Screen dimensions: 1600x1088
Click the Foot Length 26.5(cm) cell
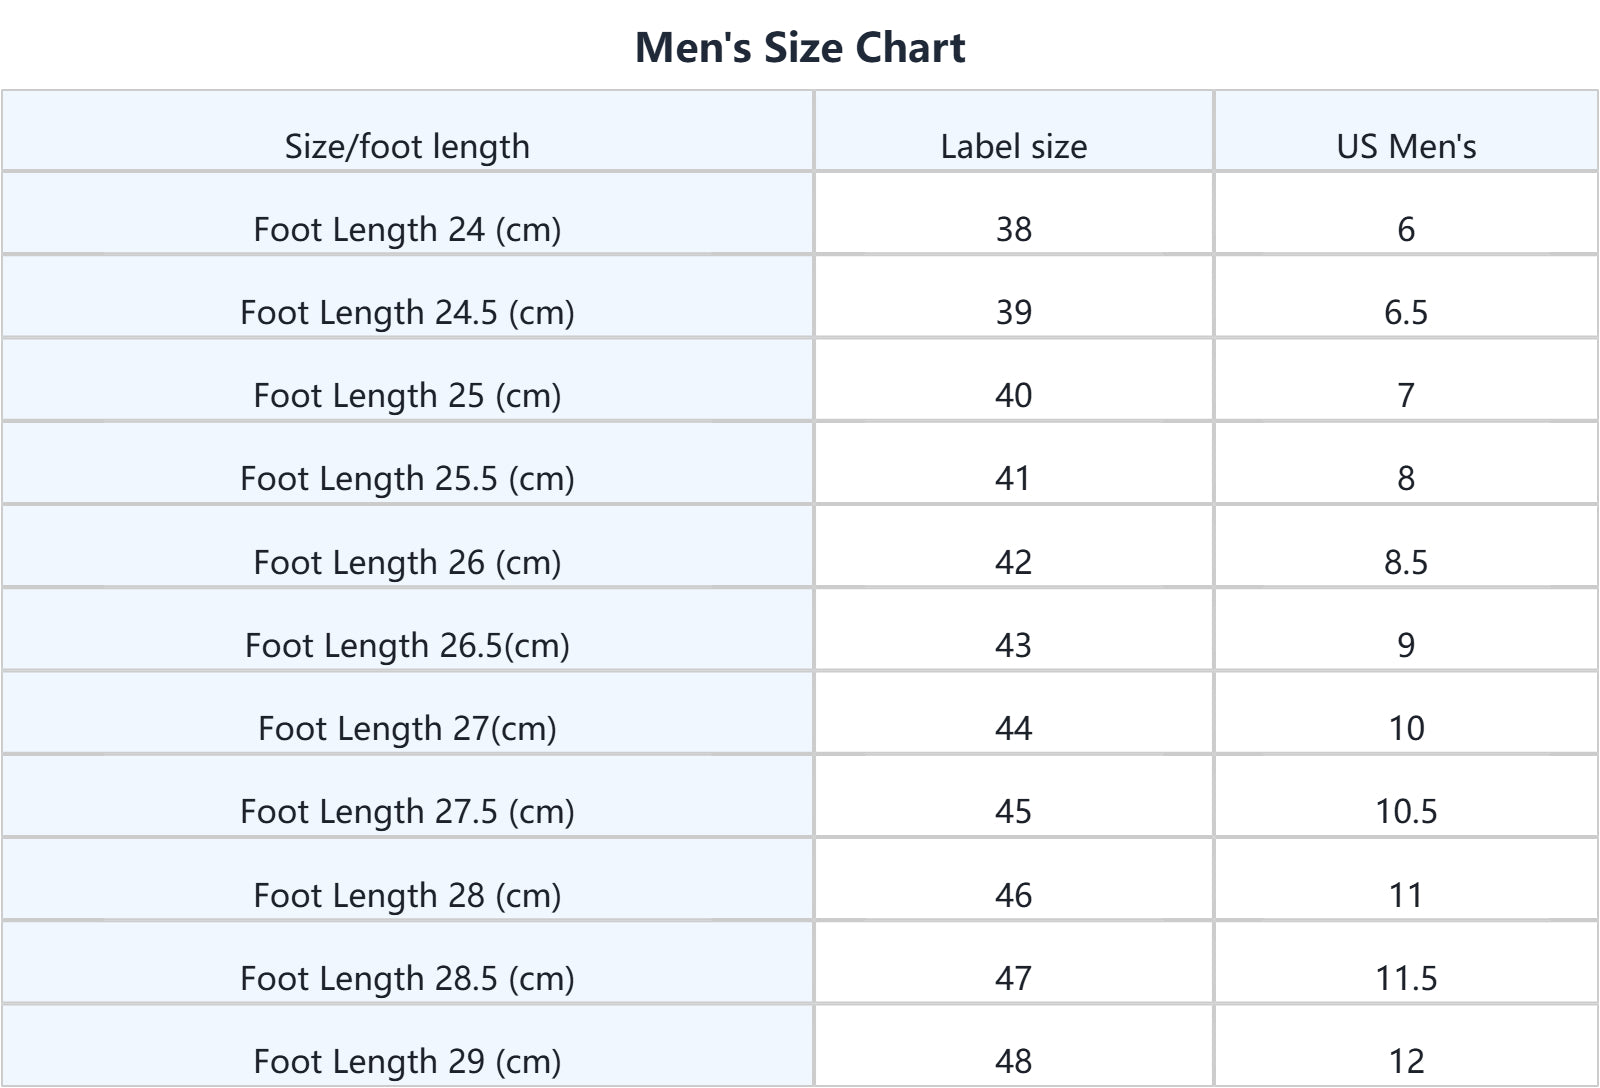click(x=407, y=645)
